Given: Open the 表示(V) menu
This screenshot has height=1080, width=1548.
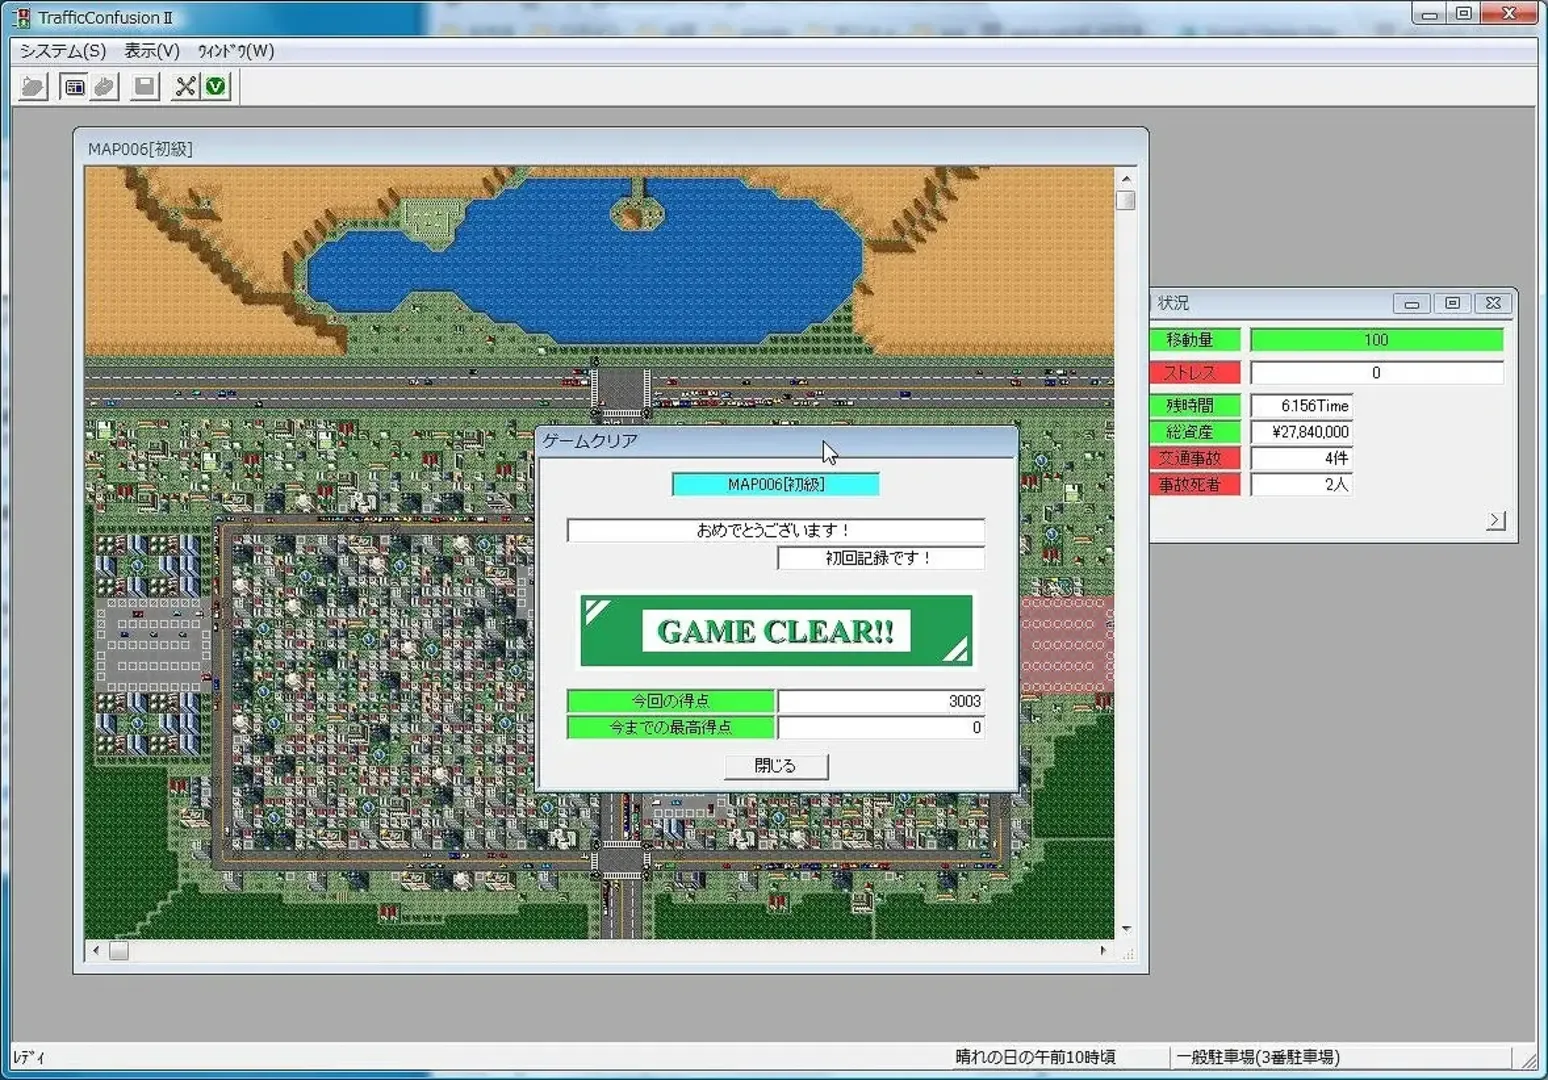Looking at the screenshot, I should click(x=152, y=51).
